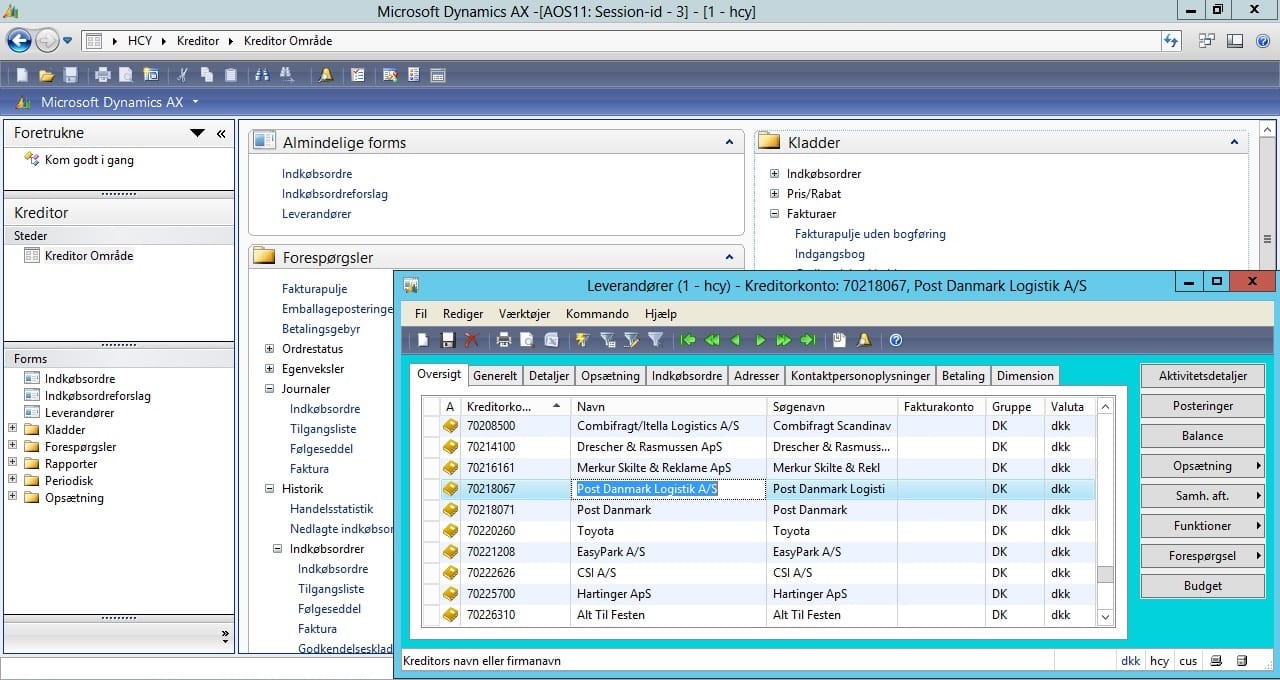Open the Værktøjer menu in Leverandører window
This screenshot has height=680, width=1280.
[x=525, y=313]
